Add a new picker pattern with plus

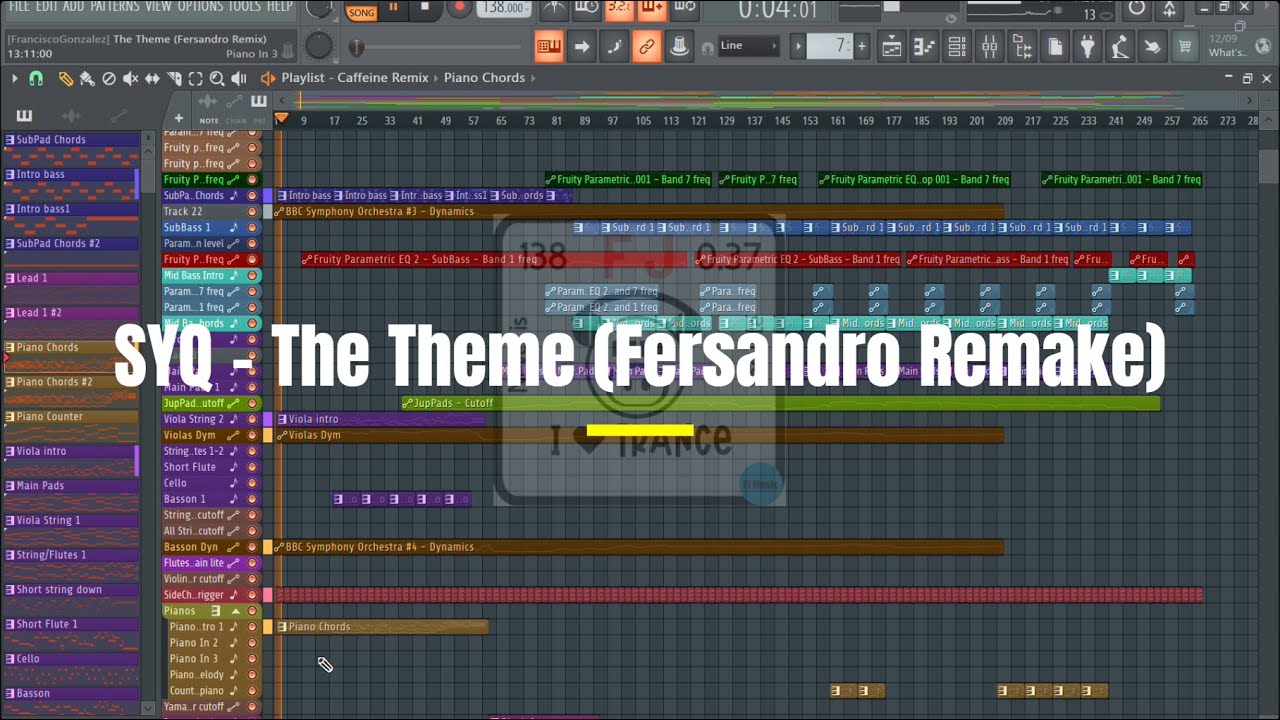[x=178, y=119]
